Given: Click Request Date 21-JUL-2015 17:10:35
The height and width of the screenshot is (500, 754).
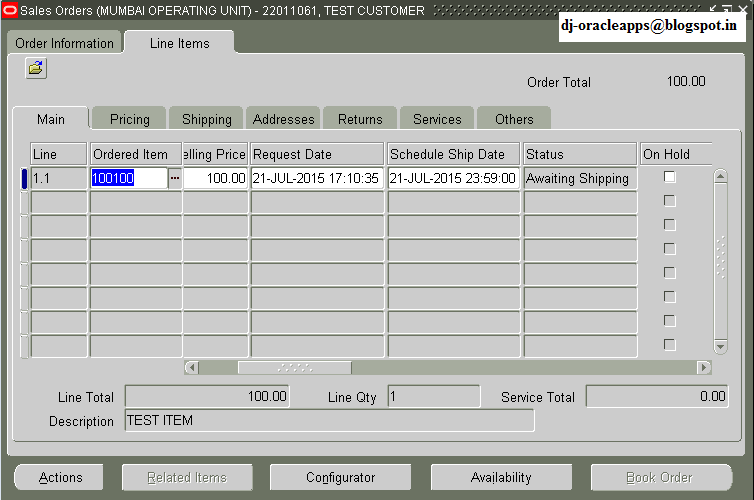Looking at the screenshot, I should [x=317, y=178].
